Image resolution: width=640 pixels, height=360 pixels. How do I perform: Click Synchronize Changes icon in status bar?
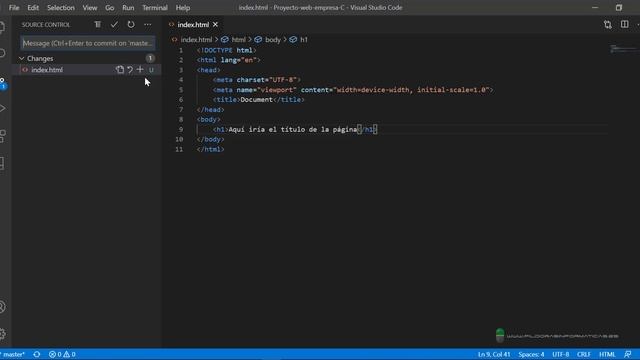37,354
